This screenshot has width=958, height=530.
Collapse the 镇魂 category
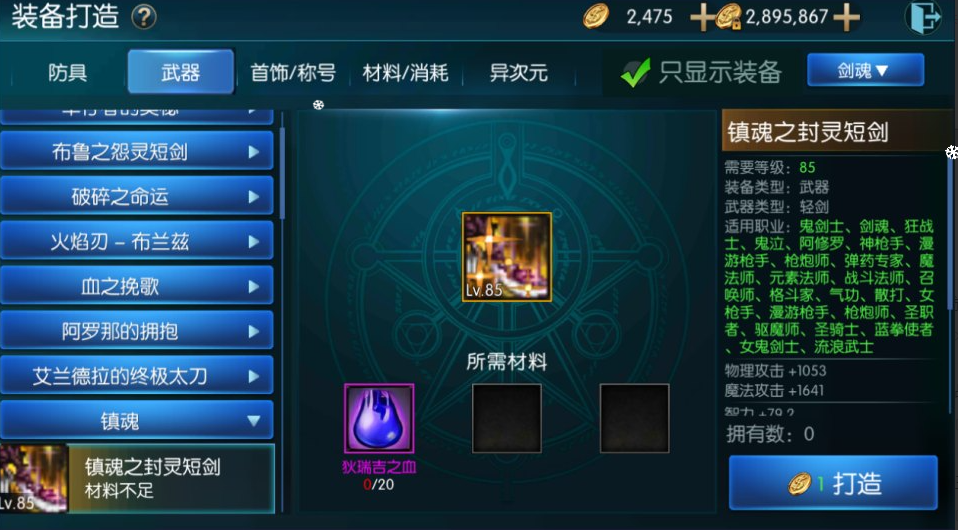click(x=137, y=421)
